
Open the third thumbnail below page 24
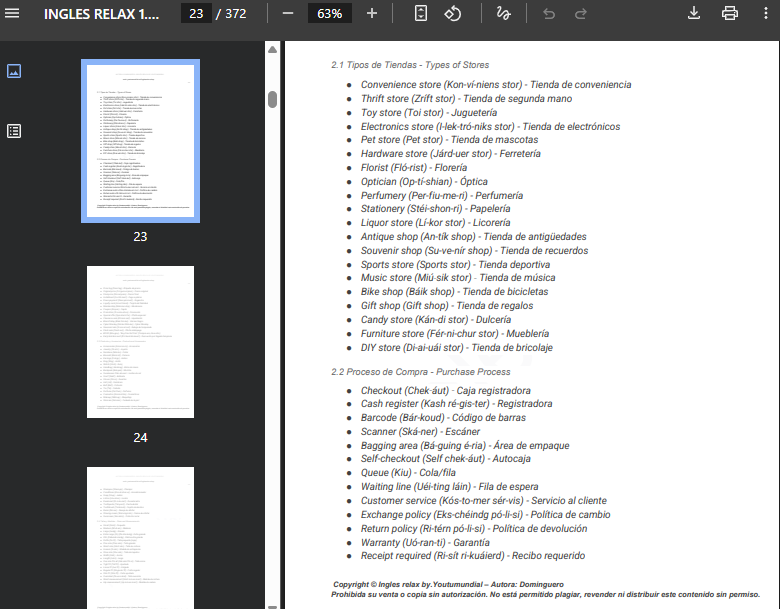pos(140,537)
